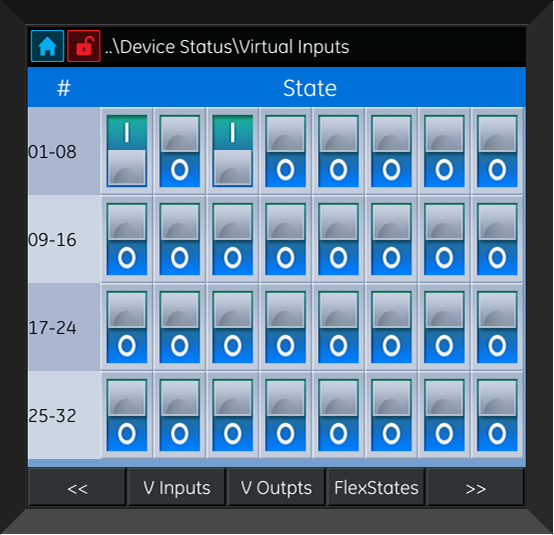This screenshot has height=535, width=554.
Task: Click the 09-16 row label
Action: click(52, 240)
